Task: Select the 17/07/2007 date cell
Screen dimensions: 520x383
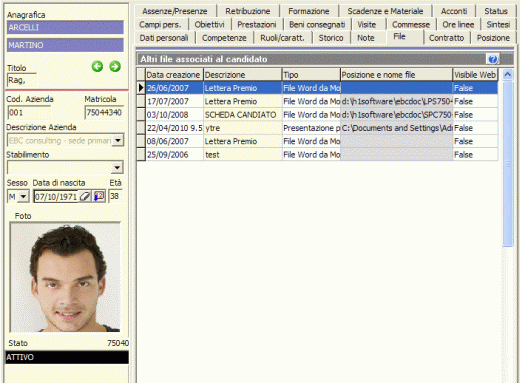Action: (x=174, y=101)
